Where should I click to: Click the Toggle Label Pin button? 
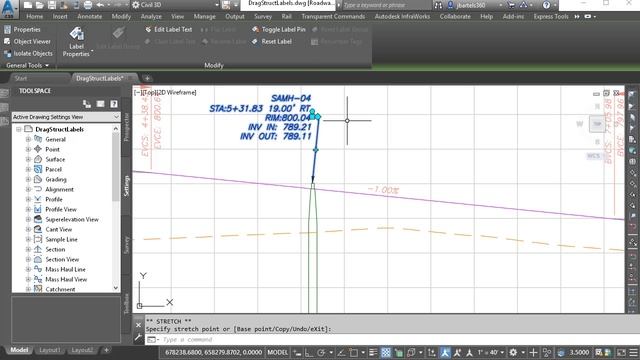pos(279,30)
